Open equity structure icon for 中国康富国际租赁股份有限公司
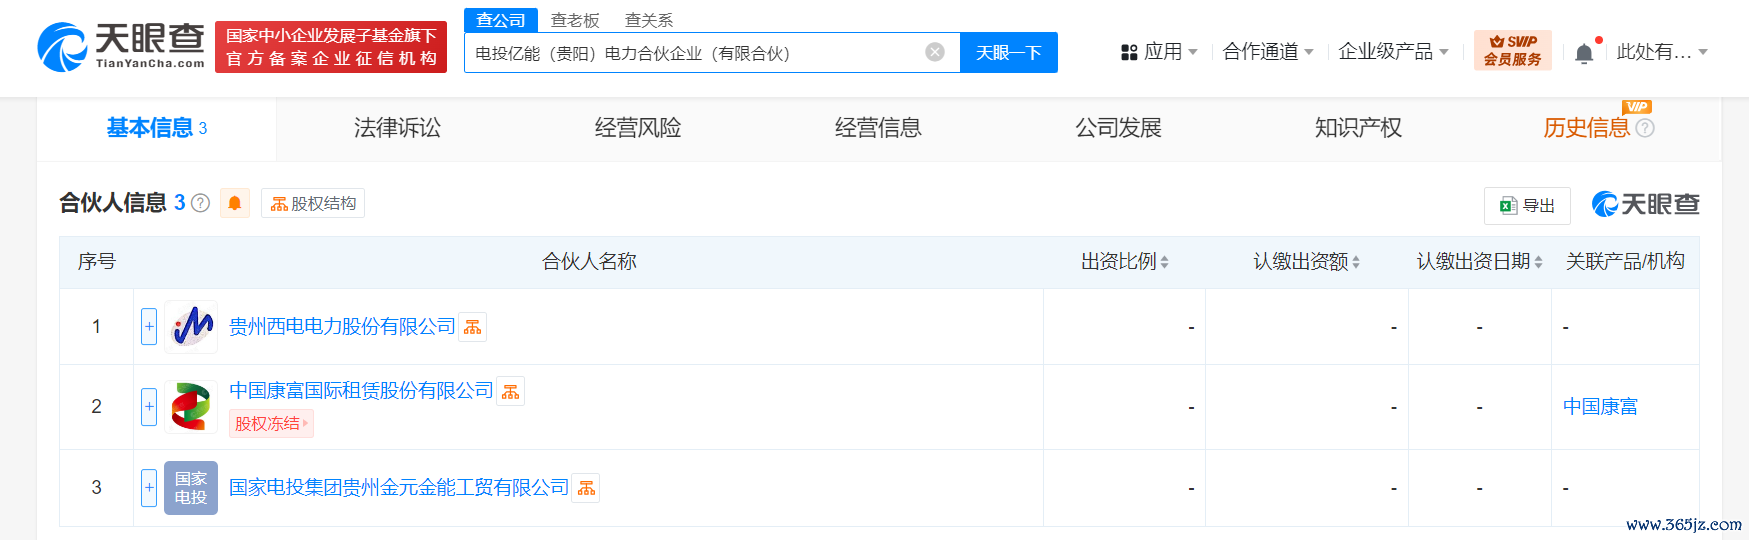Viewport: 1749px width, 540px height. click(511, 391)
